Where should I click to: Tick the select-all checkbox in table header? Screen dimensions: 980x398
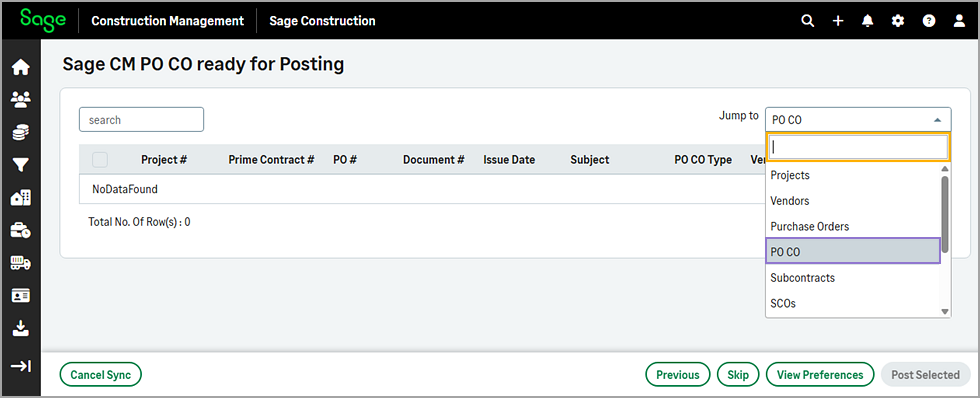[100, 160]
